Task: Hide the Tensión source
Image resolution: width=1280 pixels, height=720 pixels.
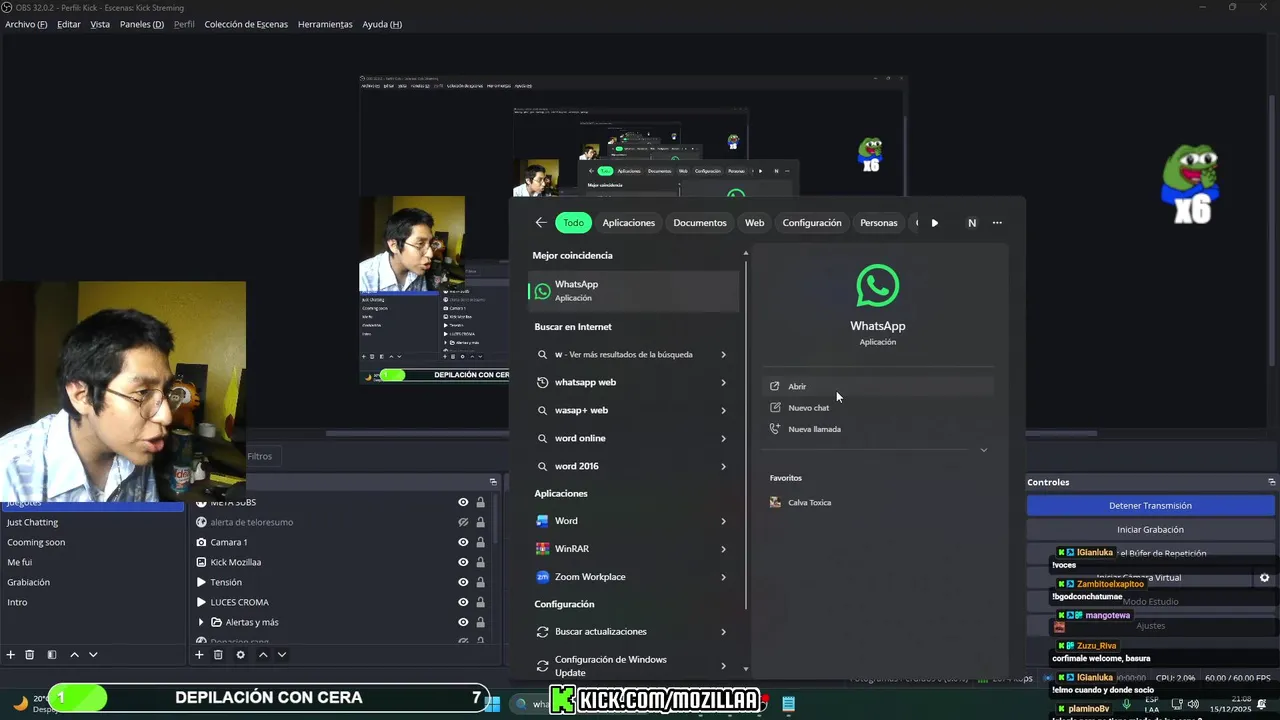Action: [463, 582]
